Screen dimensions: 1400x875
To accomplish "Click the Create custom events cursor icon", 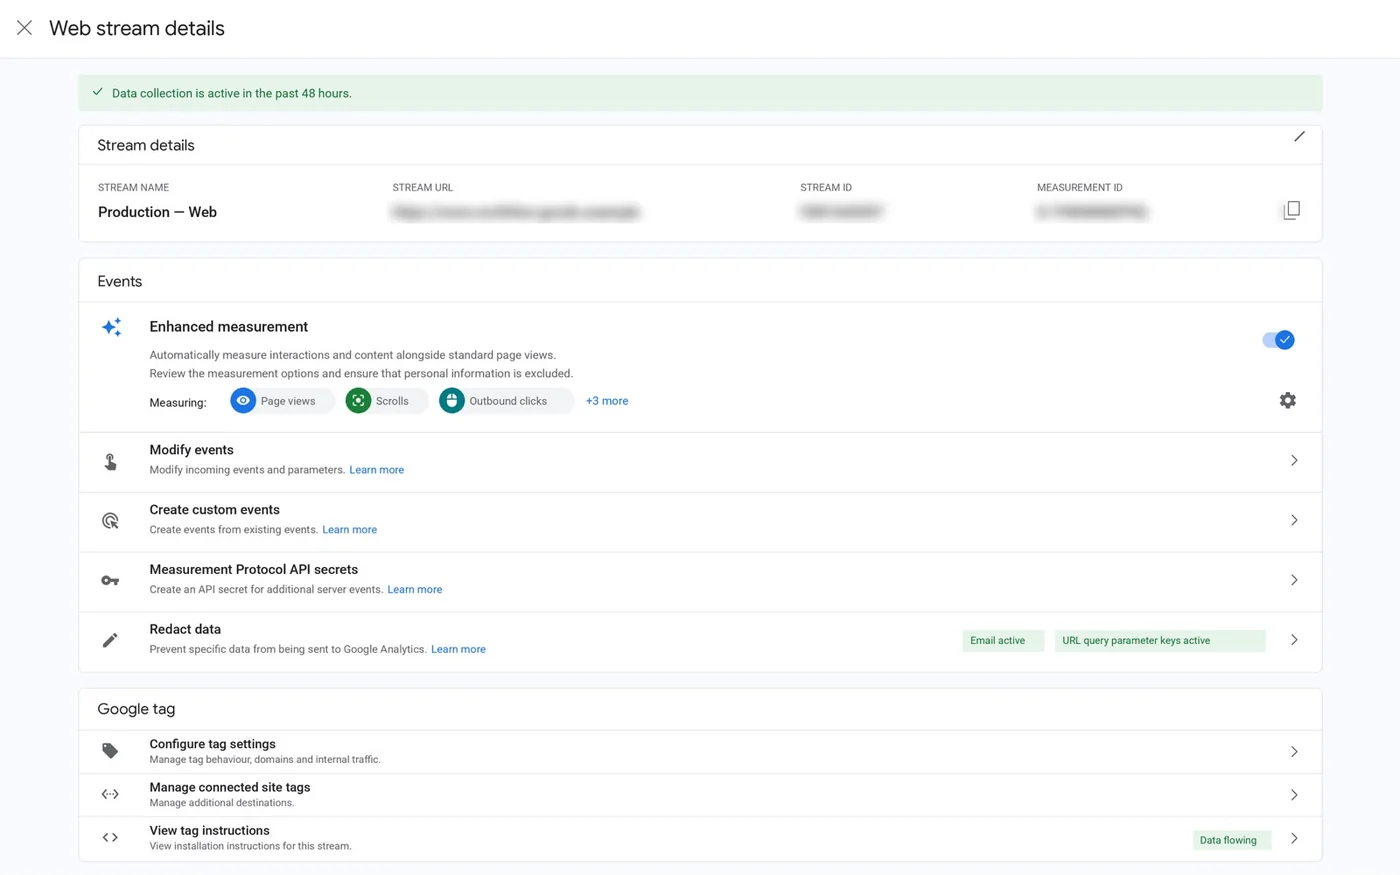I will 110,521.
